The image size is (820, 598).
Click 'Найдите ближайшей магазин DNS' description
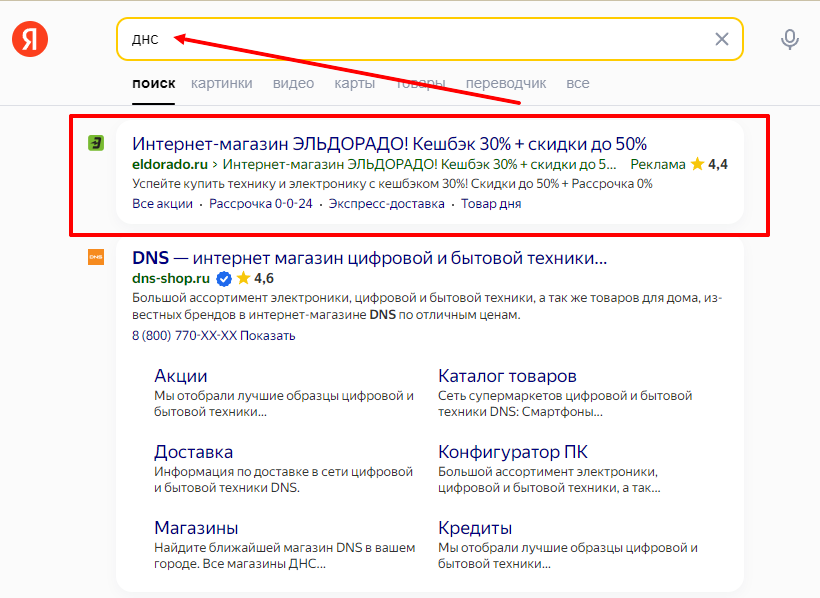pos(284,555)
